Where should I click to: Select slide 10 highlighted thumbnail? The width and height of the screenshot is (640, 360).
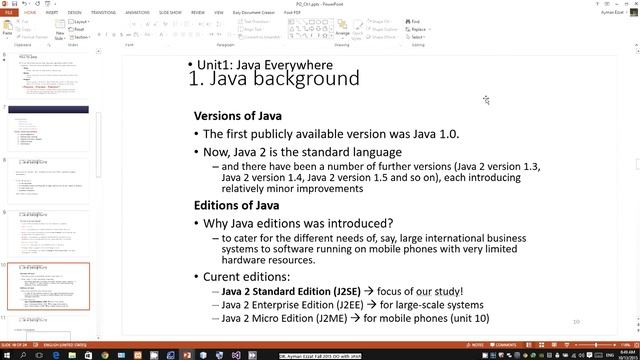48,286
